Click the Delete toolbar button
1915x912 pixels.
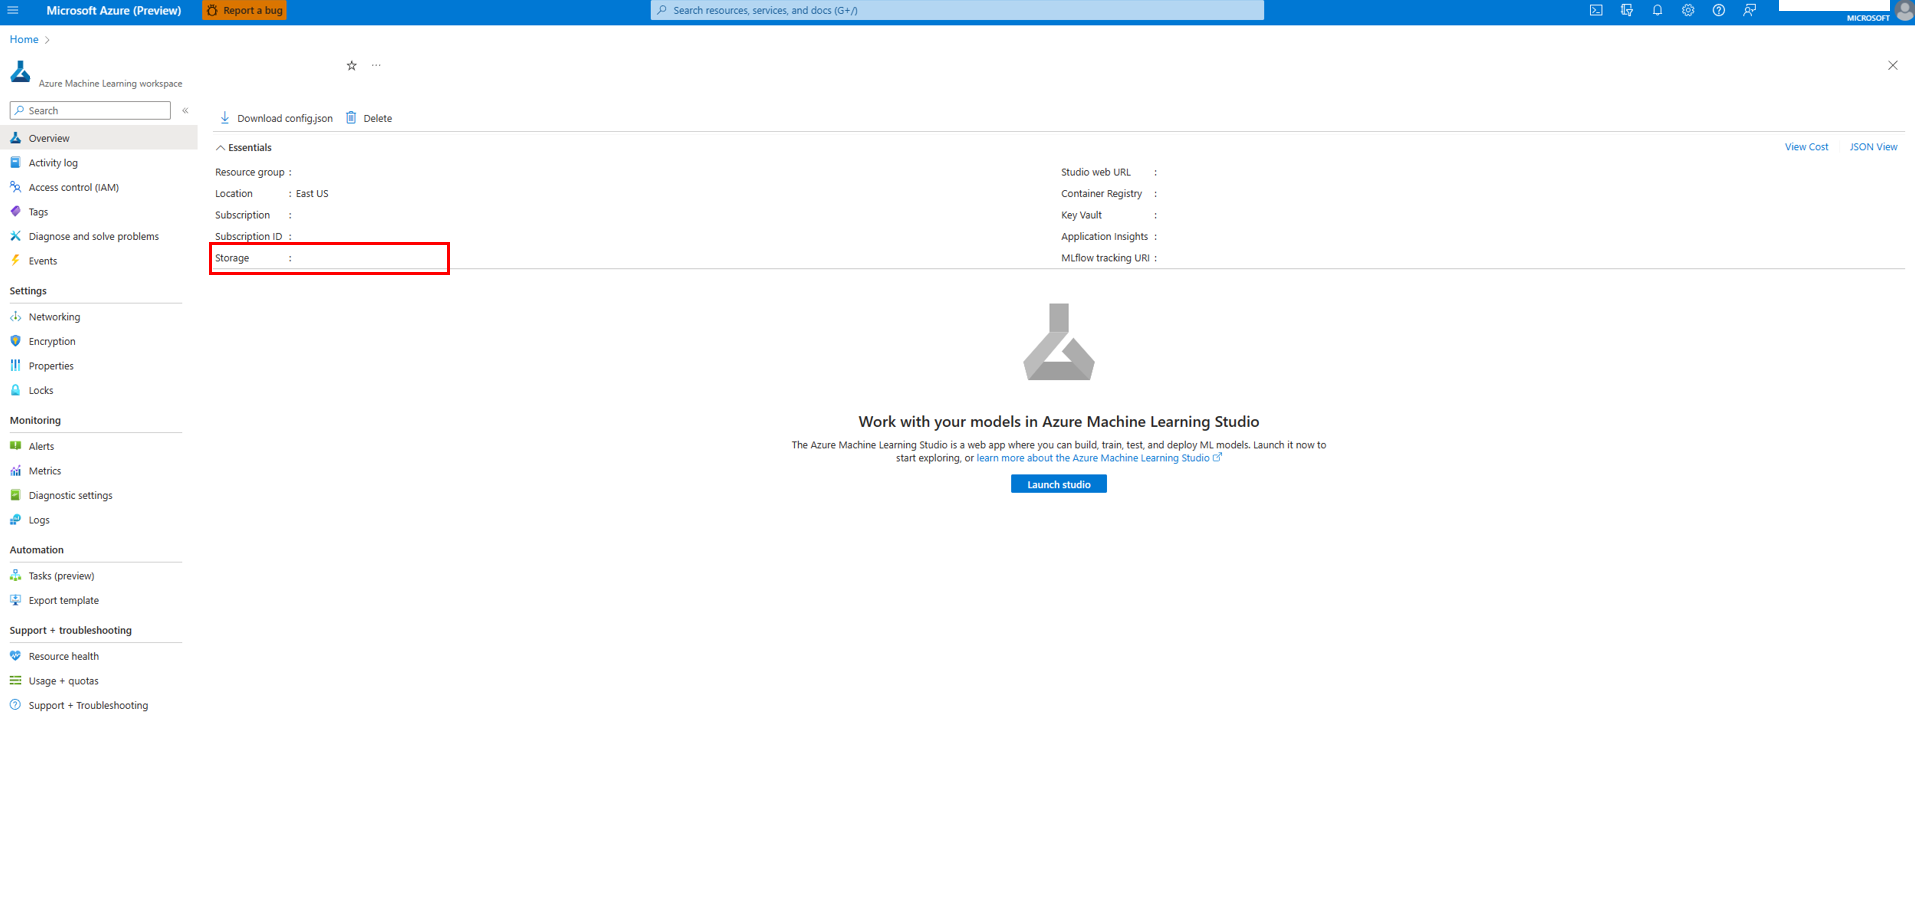coord(369,118)
